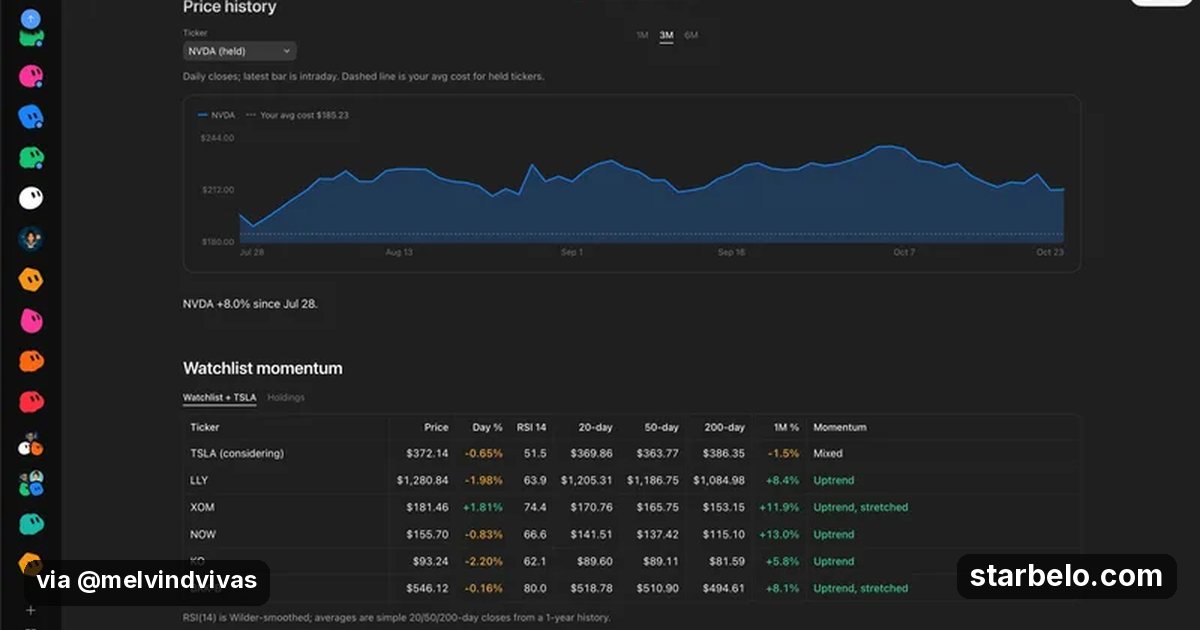The width and height of the screenshot is (1200, 630).
Task: Sort the table by the RSI 14 column
Action: (x=531, y=427)
